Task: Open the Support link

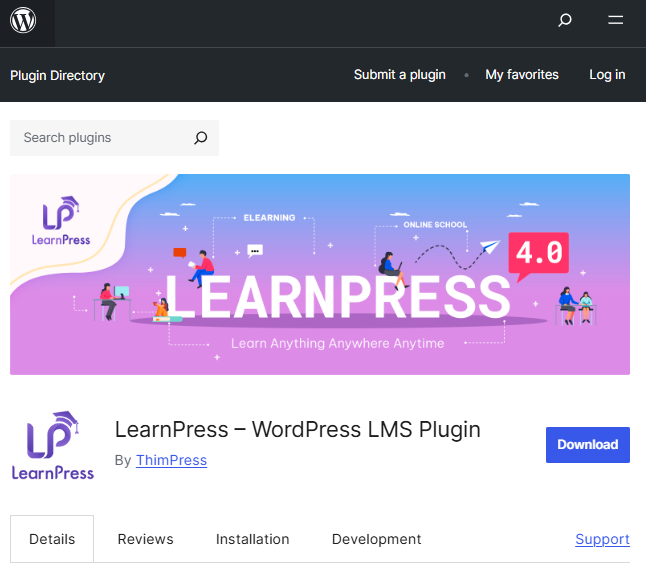Action: click(x=602, y=539)
